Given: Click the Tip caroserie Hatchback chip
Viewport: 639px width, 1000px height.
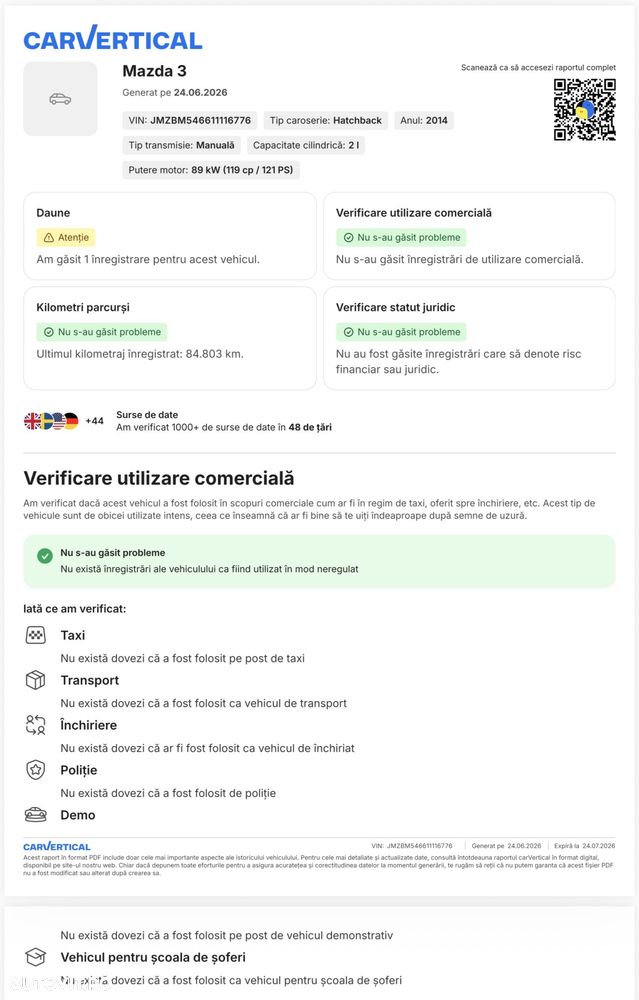Looking at the screenshot, I should coord(326,120).
